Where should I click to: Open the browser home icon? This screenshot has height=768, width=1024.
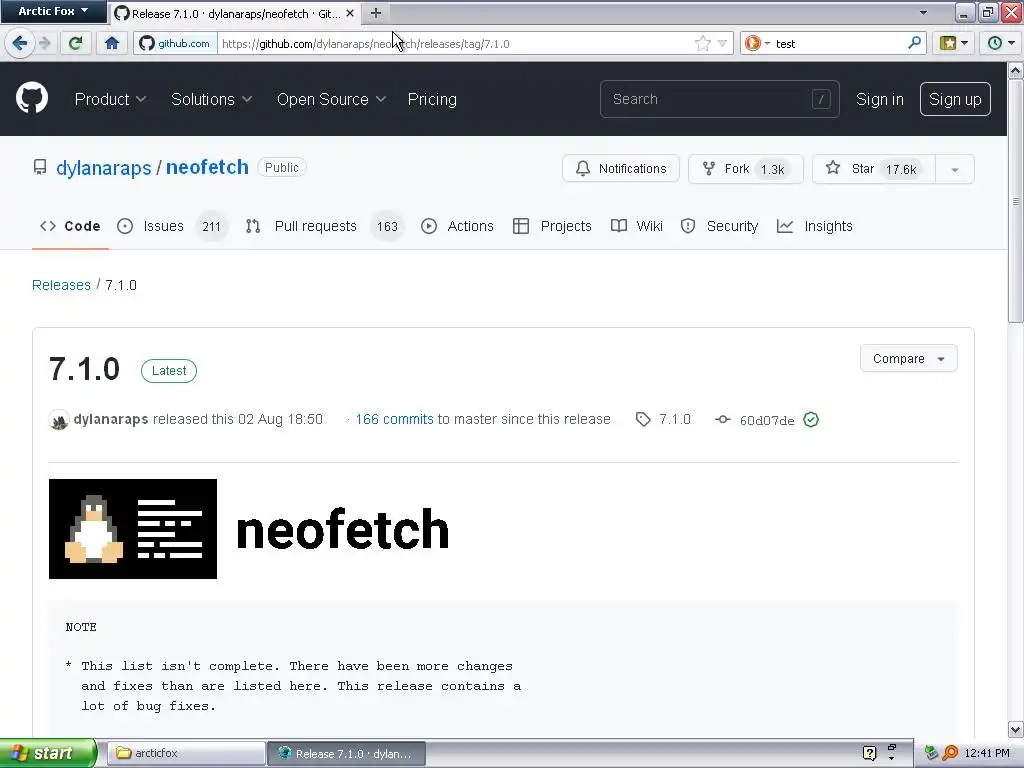[112, 44]
